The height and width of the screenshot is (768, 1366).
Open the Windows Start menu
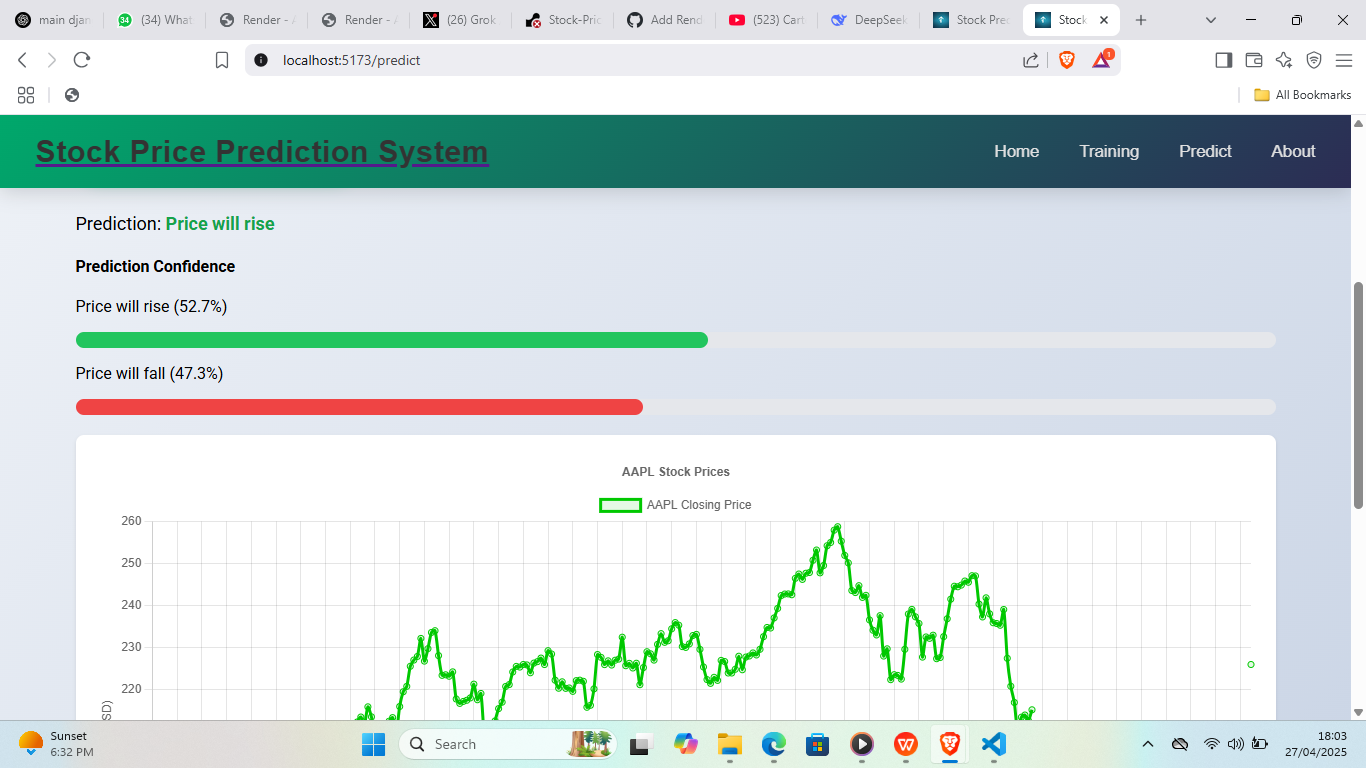[373, 744]
